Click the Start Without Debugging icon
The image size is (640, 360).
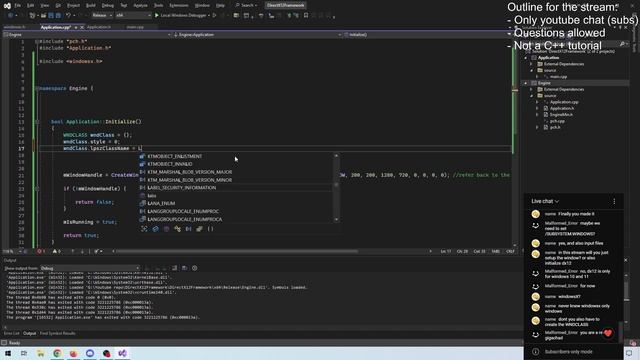(x=215, y=16)
